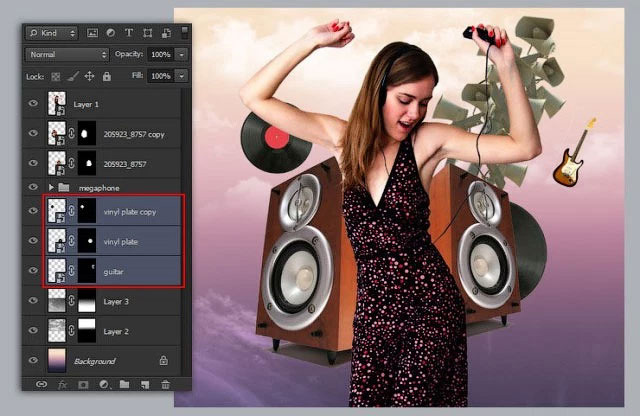Click the add layer mask icon
Image resolution: width=640 pixels, height=416 pixels.
pyautogui.click(x=83, y=385)
